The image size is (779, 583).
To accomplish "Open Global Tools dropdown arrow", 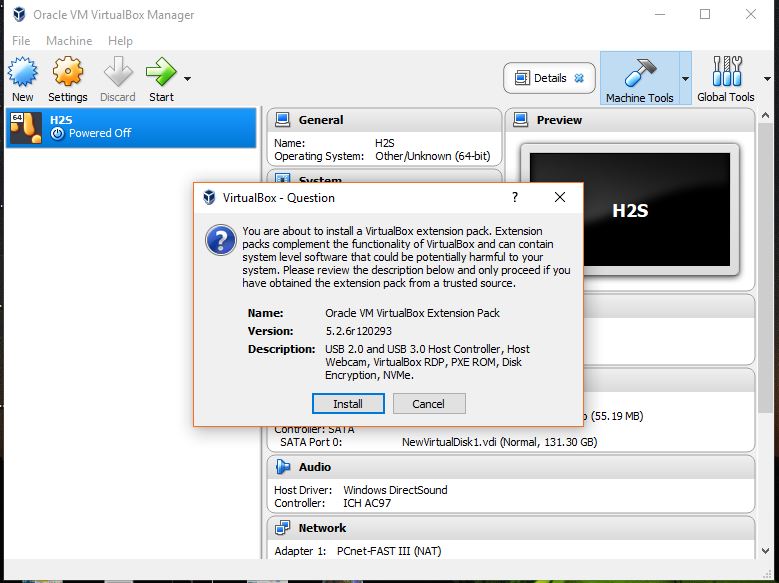I will tap(767, 79).
